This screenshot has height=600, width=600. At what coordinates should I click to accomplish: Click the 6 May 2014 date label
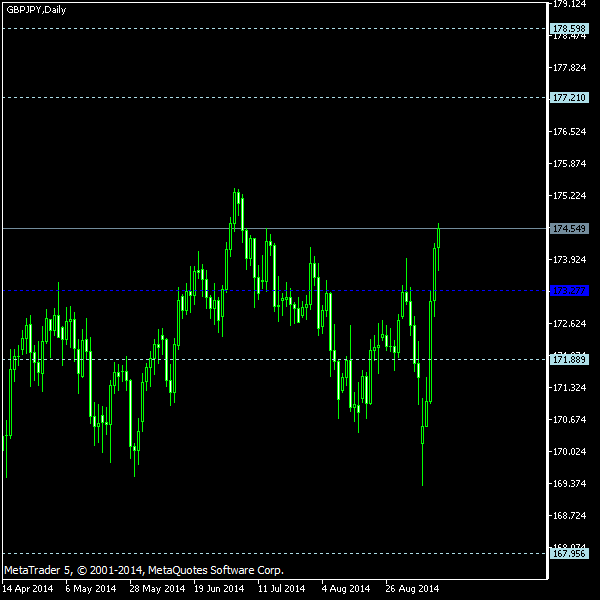tap(90, 589)
